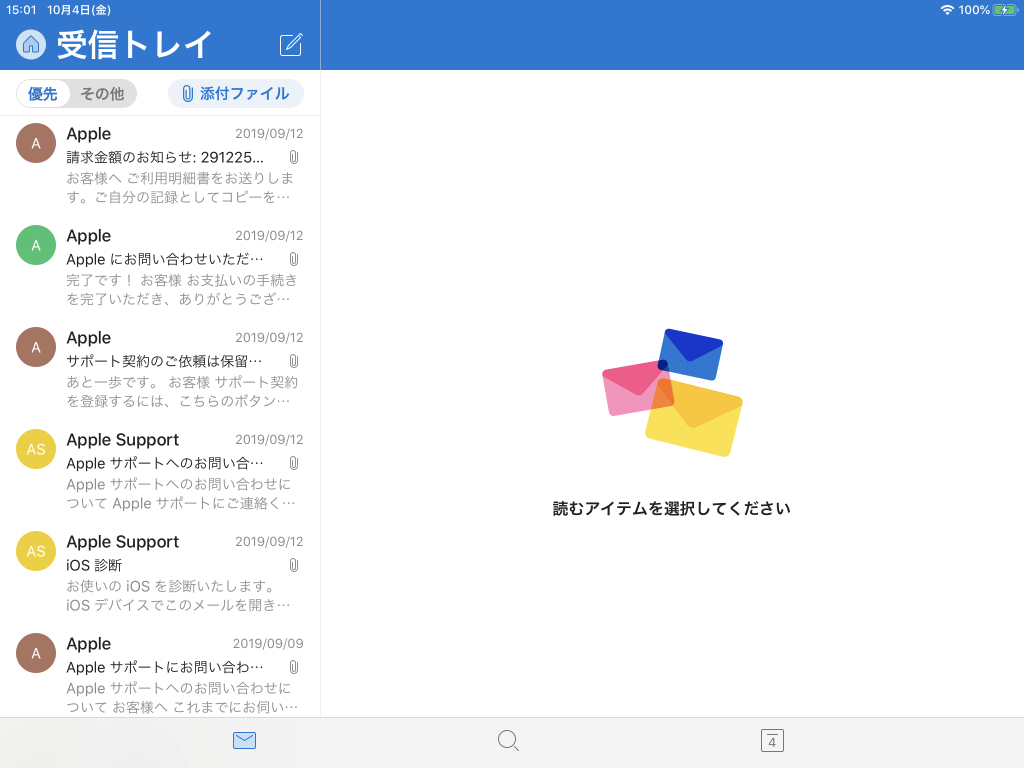Tap the battery indicator in status bar

click(1004, 10)
